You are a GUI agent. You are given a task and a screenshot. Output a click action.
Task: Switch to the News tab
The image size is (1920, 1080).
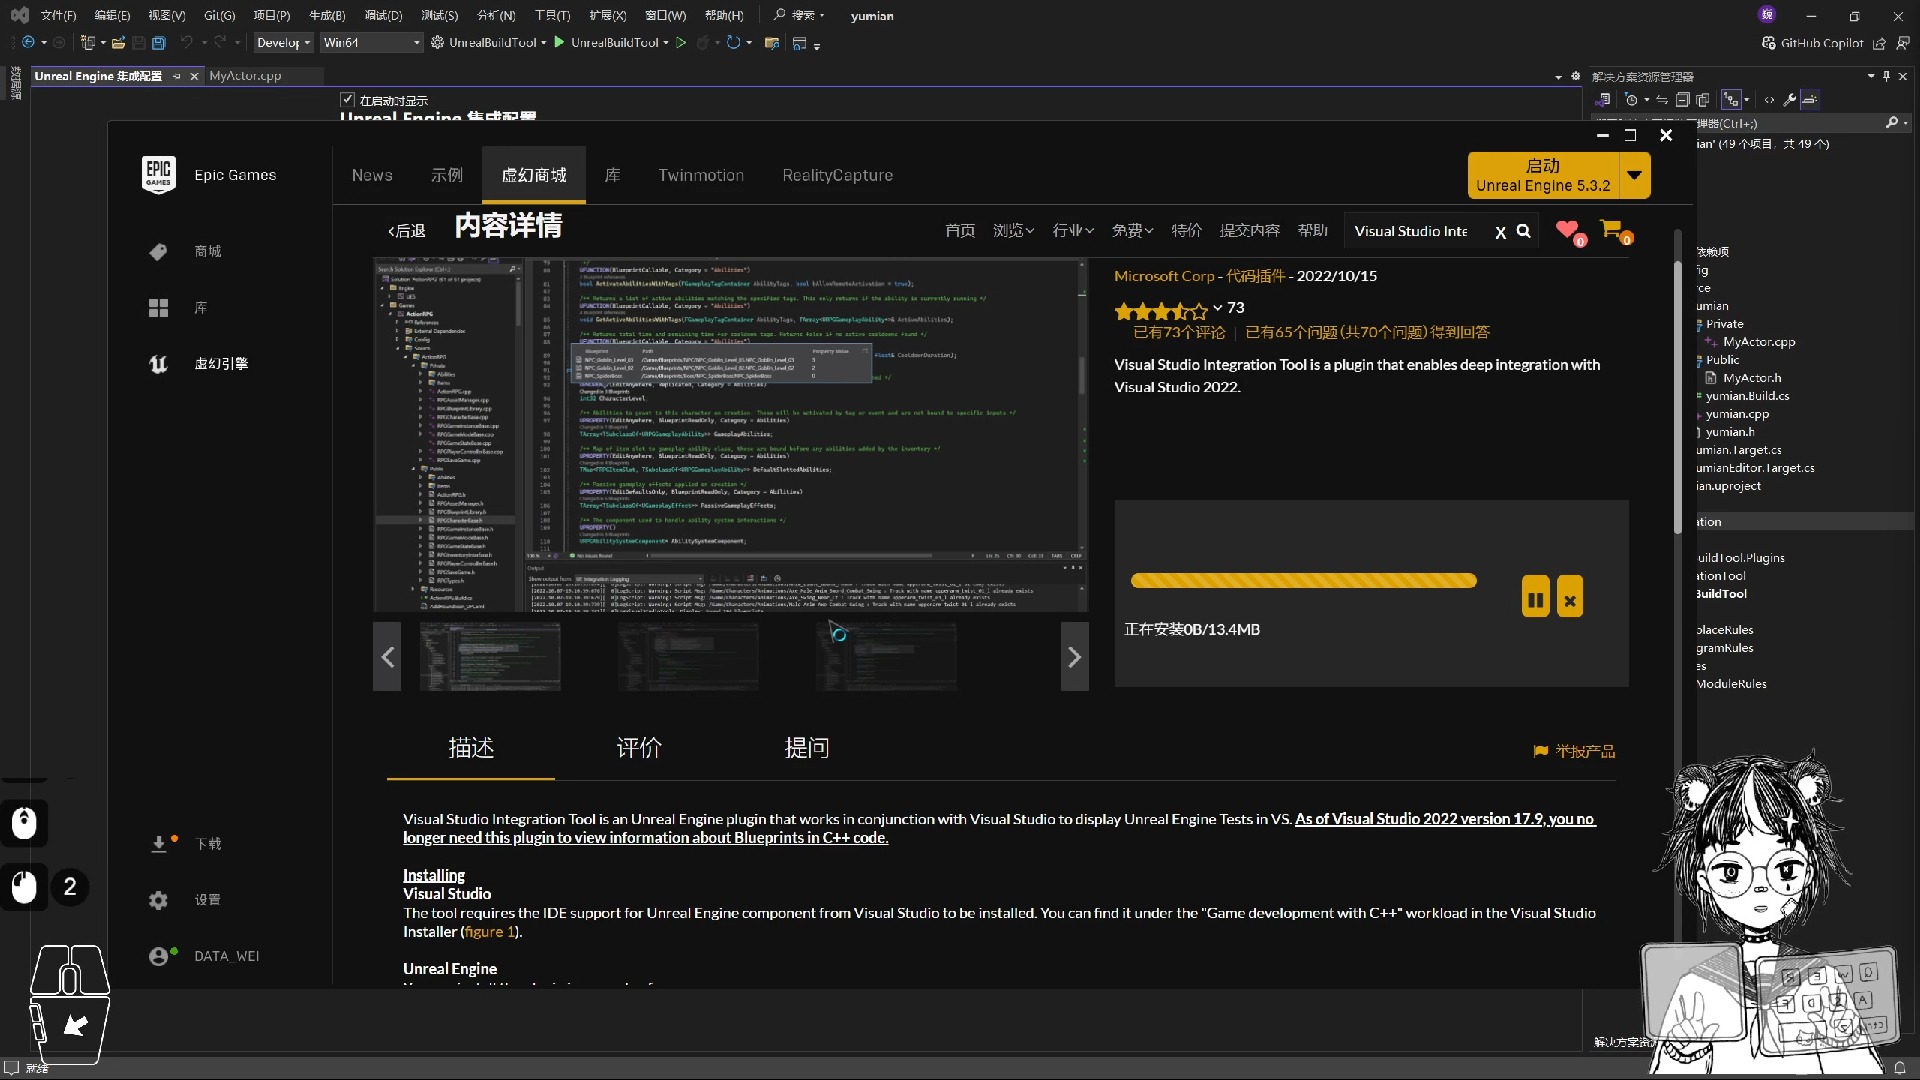(x=372, y=175)
